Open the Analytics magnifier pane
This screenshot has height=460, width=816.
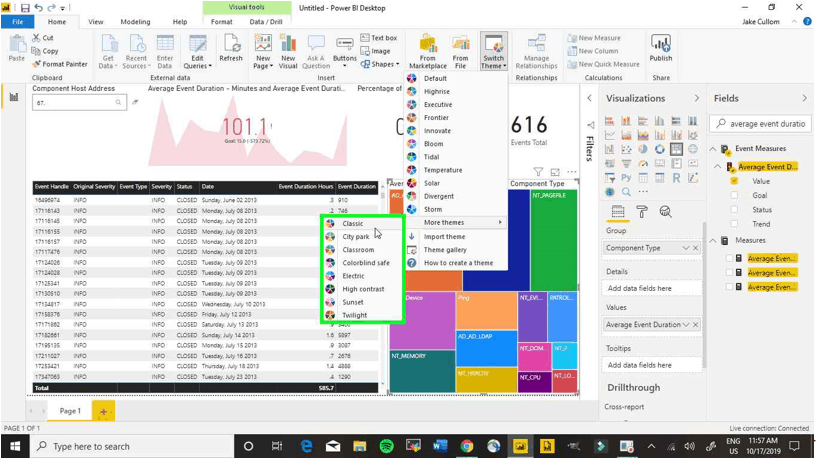(x=665, y=212)
